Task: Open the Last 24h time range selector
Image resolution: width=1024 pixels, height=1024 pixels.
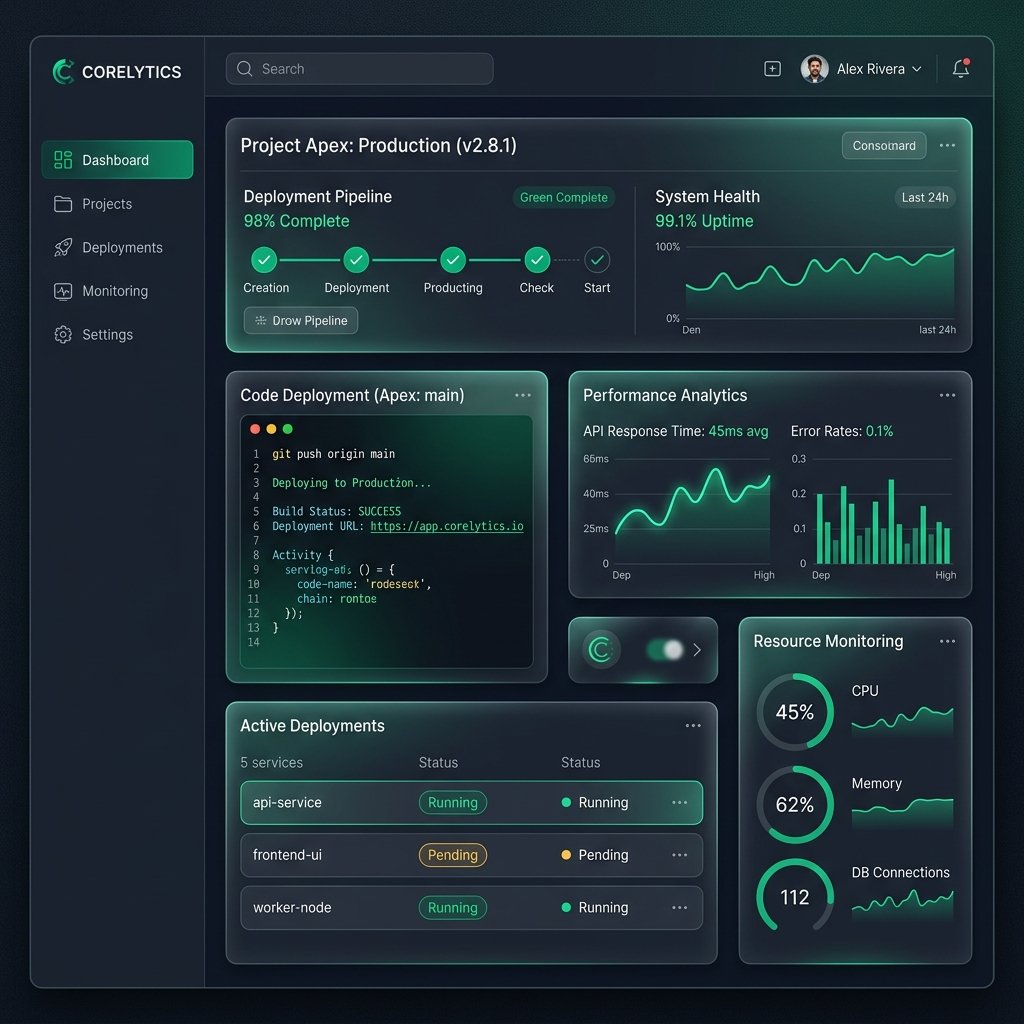Action: pos(925,197)
